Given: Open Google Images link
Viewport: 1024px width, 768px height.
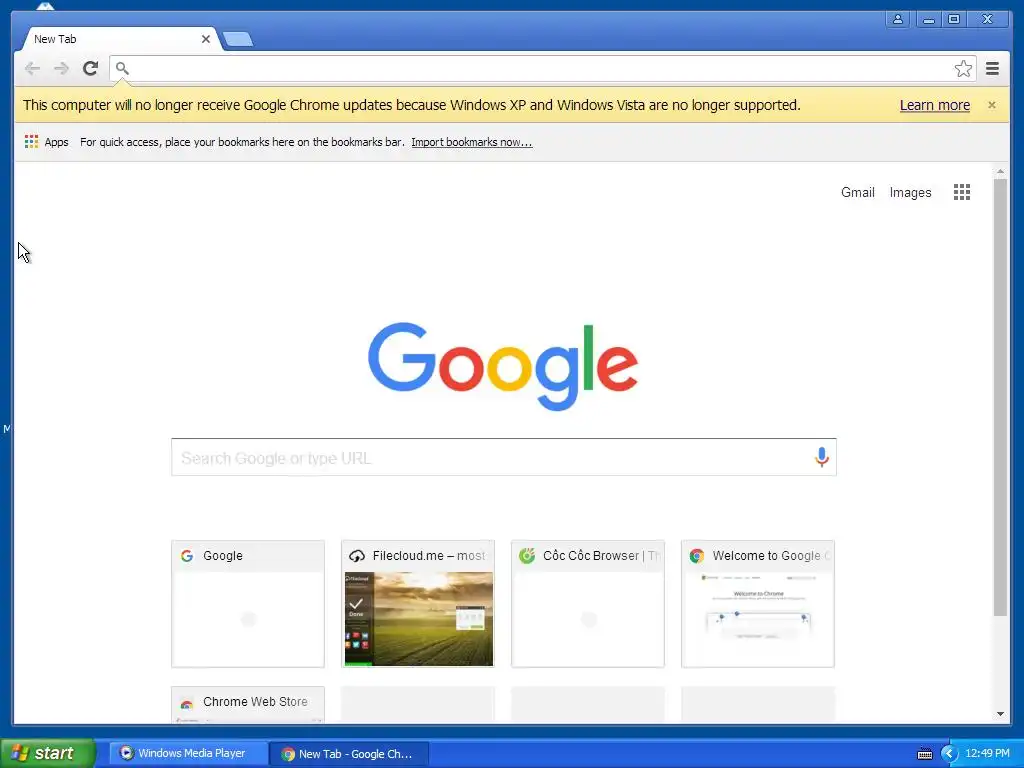Looking at the screenshot, I should tap(910, 193).
